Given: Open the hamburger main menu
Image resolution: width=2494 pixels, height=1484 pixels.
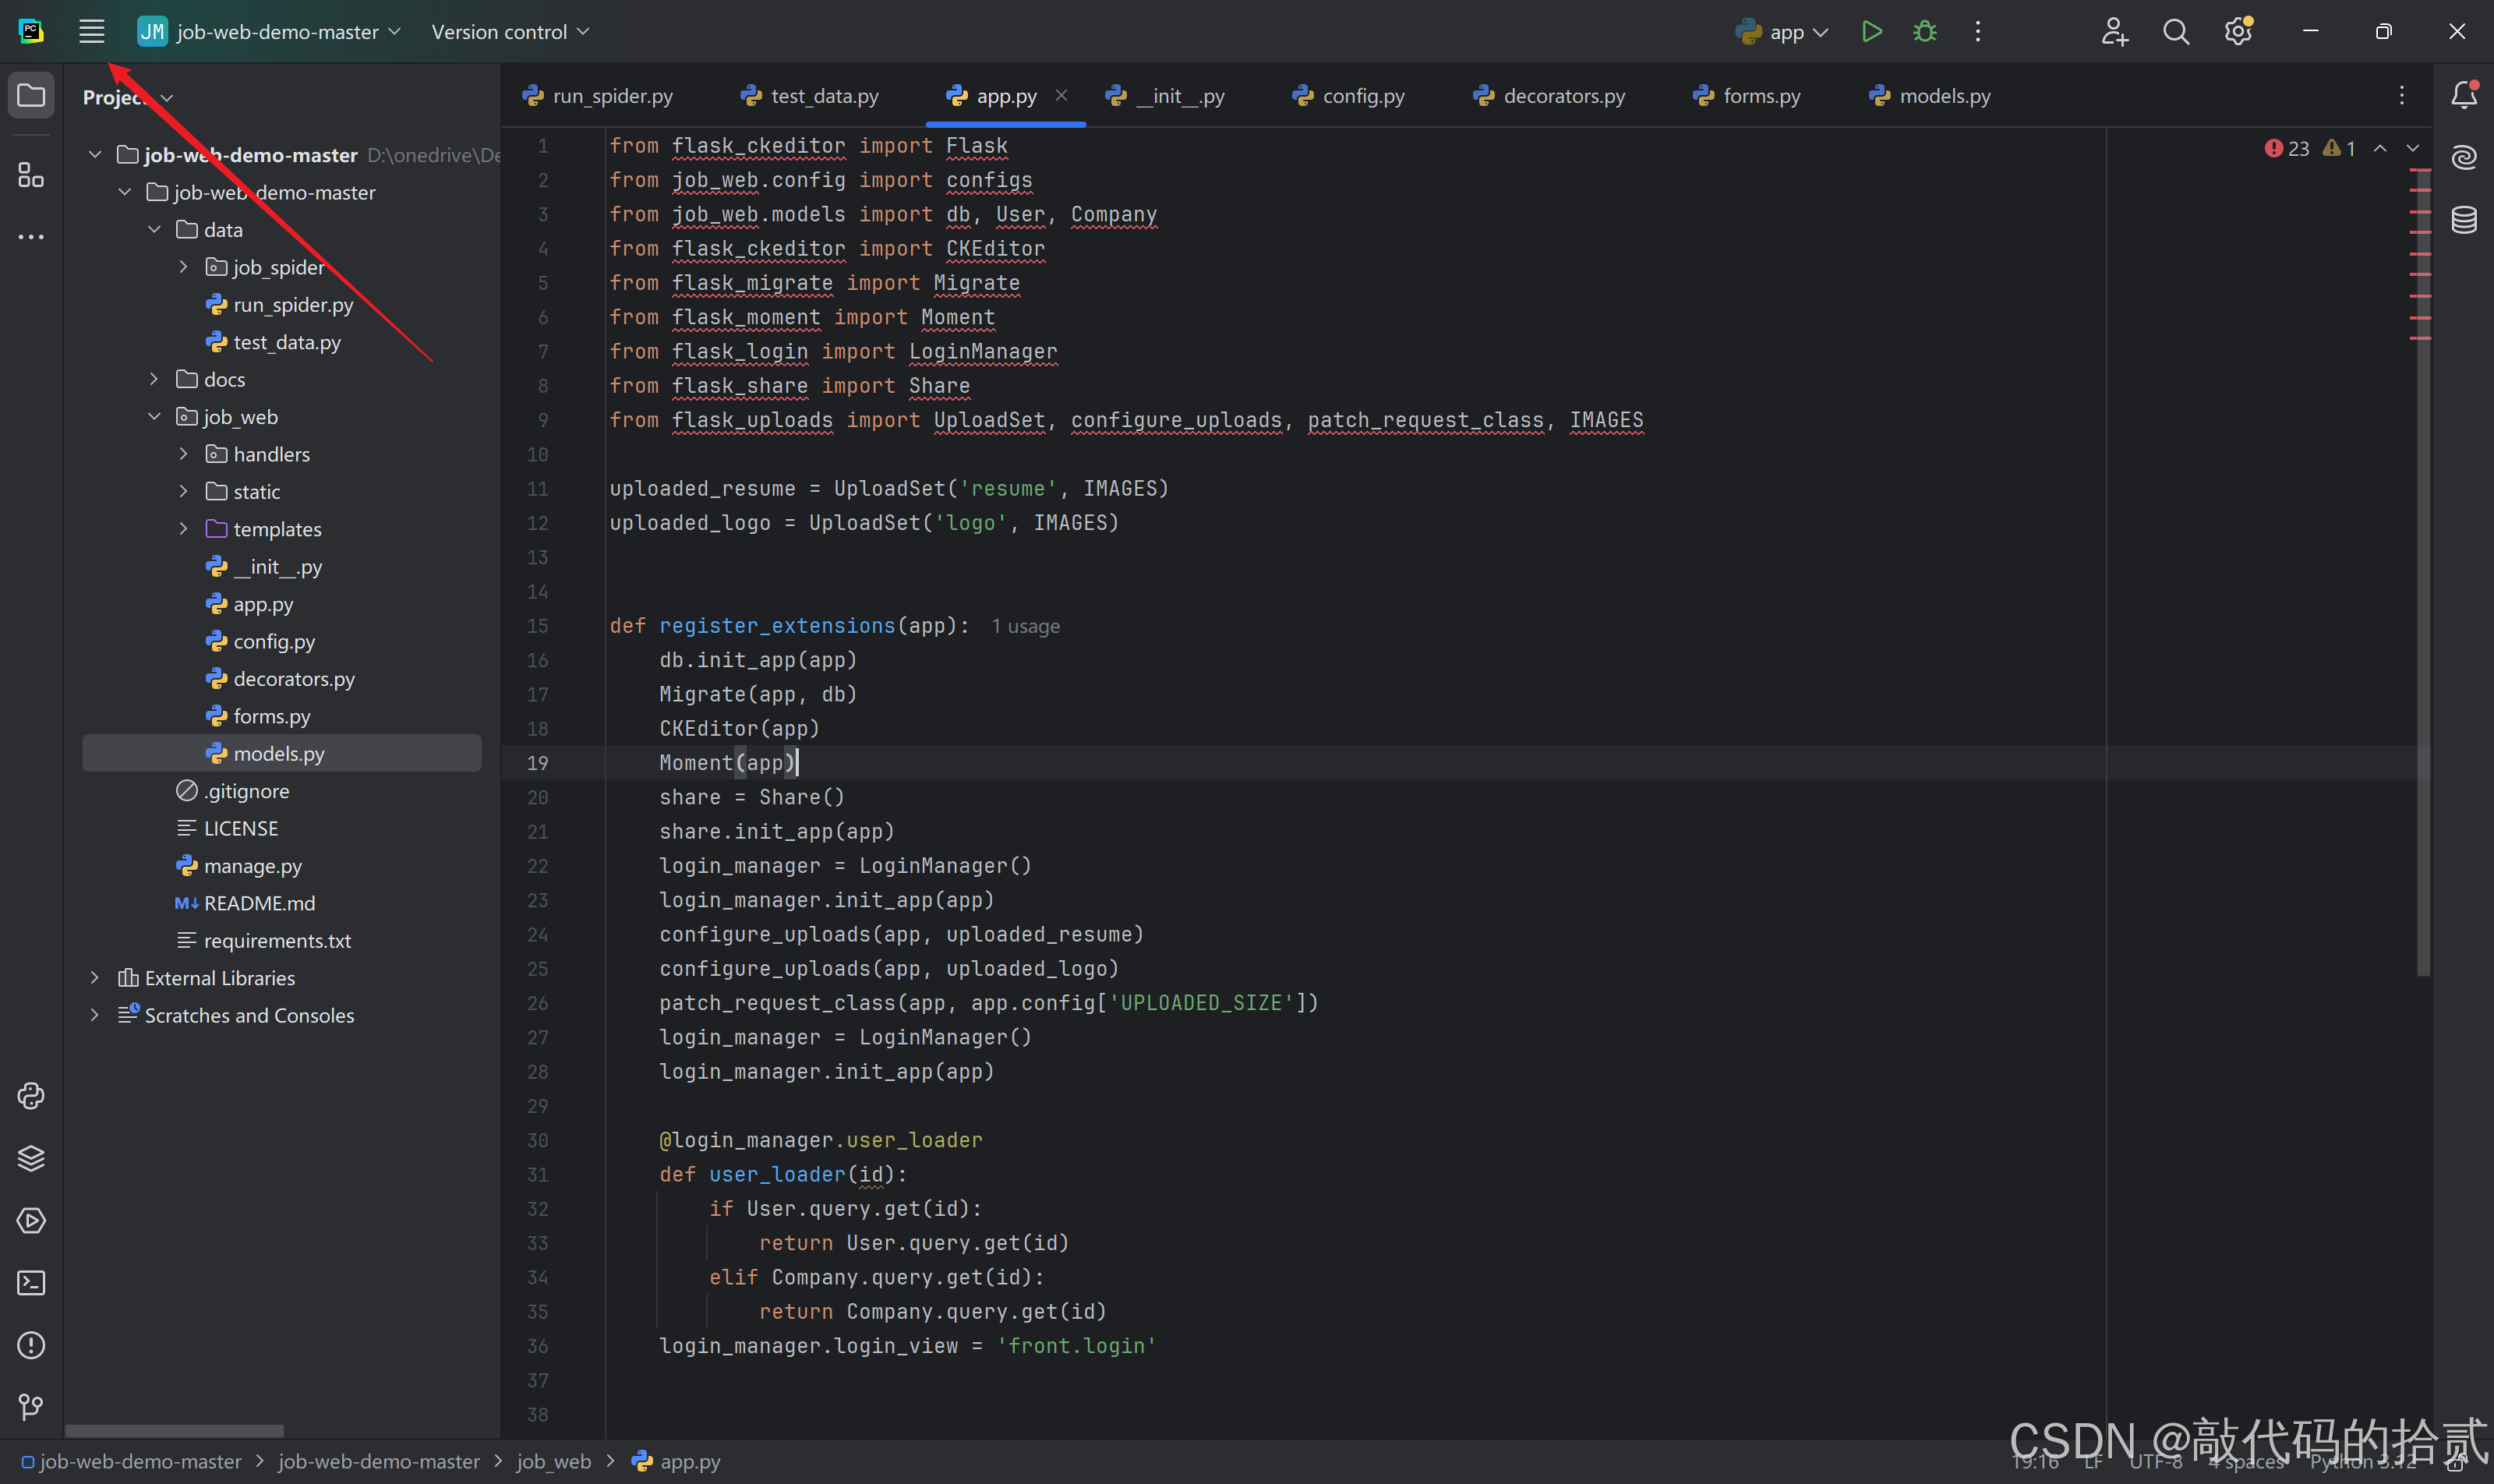Looking at the screenshot, I should point(91,32).
